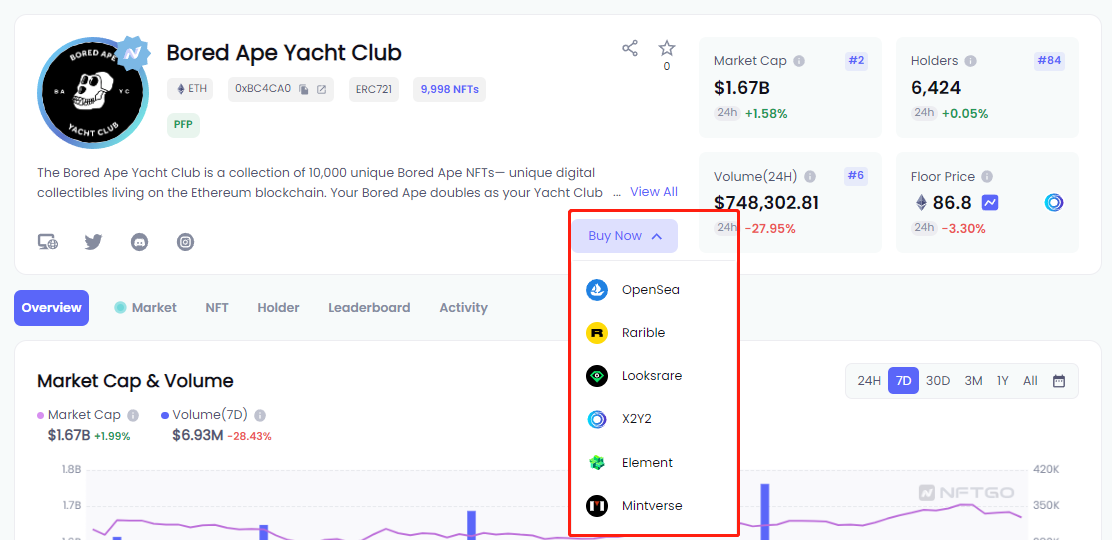Open the calendar date picker icon
Screen dimensions: 1112x540
(x=1059, y=380)
